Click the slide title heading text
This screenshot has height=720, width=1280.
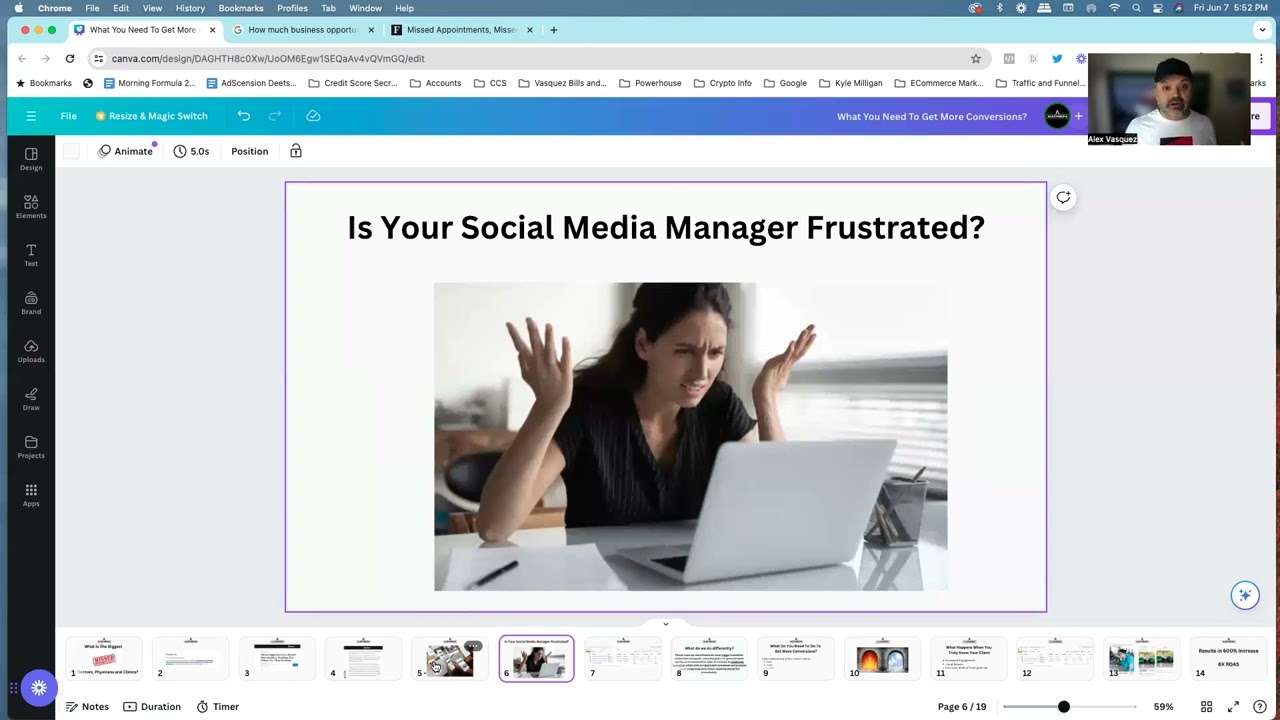666,228
